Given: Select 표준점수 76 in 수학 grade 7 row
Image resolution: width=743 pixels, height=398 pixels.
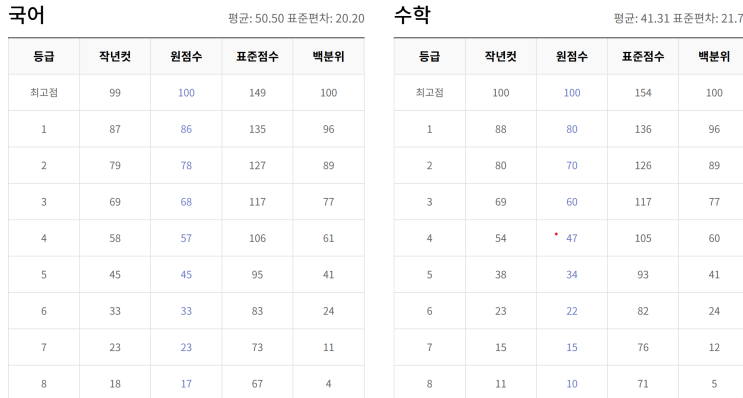Looking at the screenshot, I should tap(643, 347).
